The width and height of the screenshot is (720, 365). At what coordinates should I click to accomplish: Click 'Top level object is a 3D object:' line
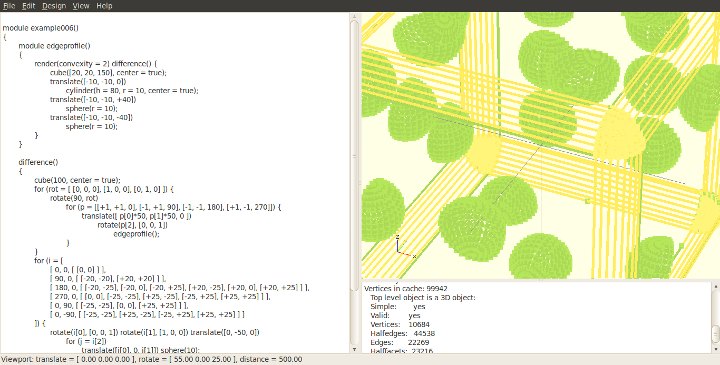(422, 298)
